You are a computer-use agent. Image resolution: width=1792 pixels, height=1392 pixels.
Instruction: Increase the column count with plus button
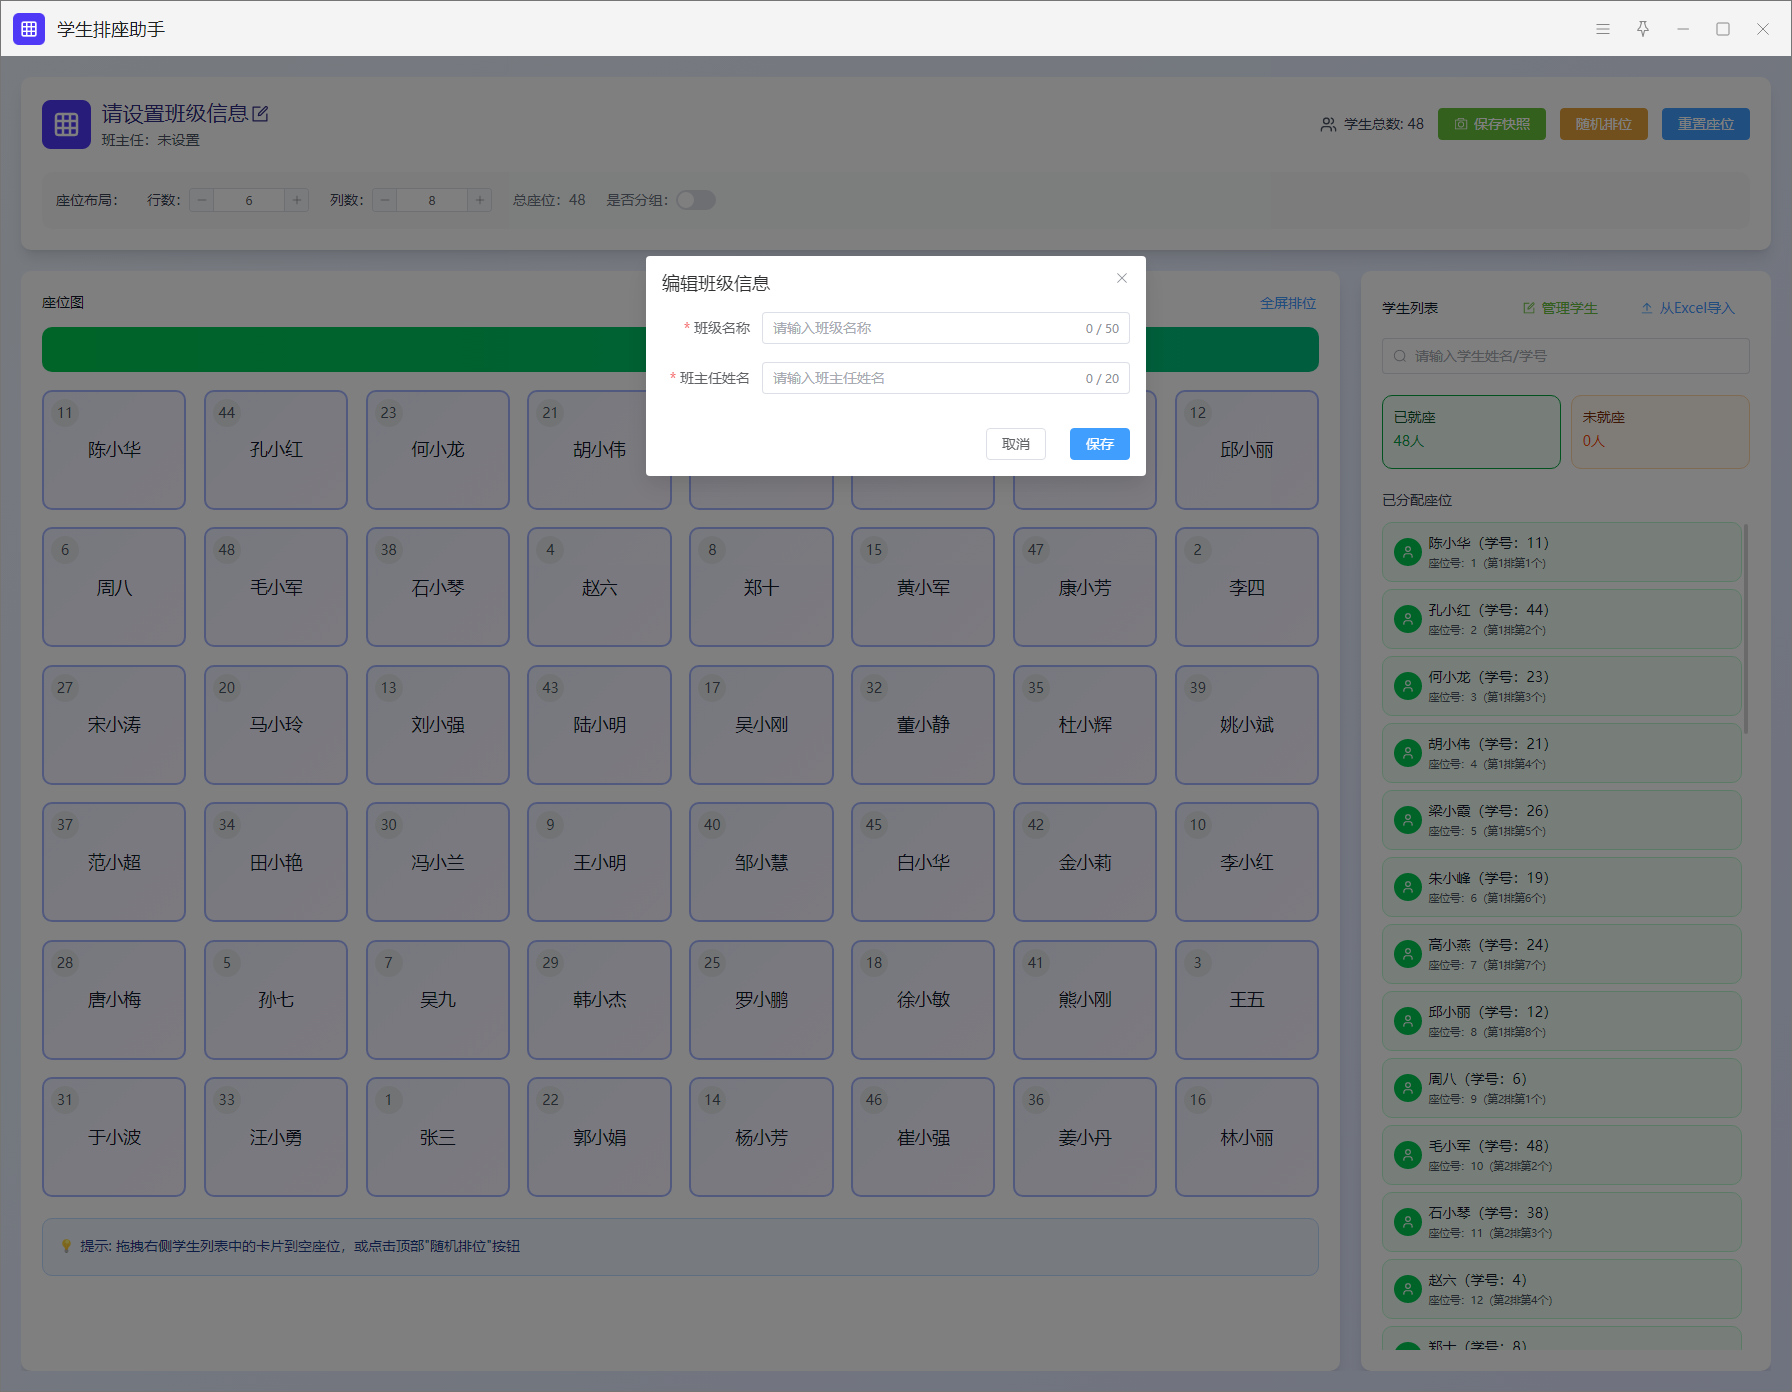pos(480,200)
